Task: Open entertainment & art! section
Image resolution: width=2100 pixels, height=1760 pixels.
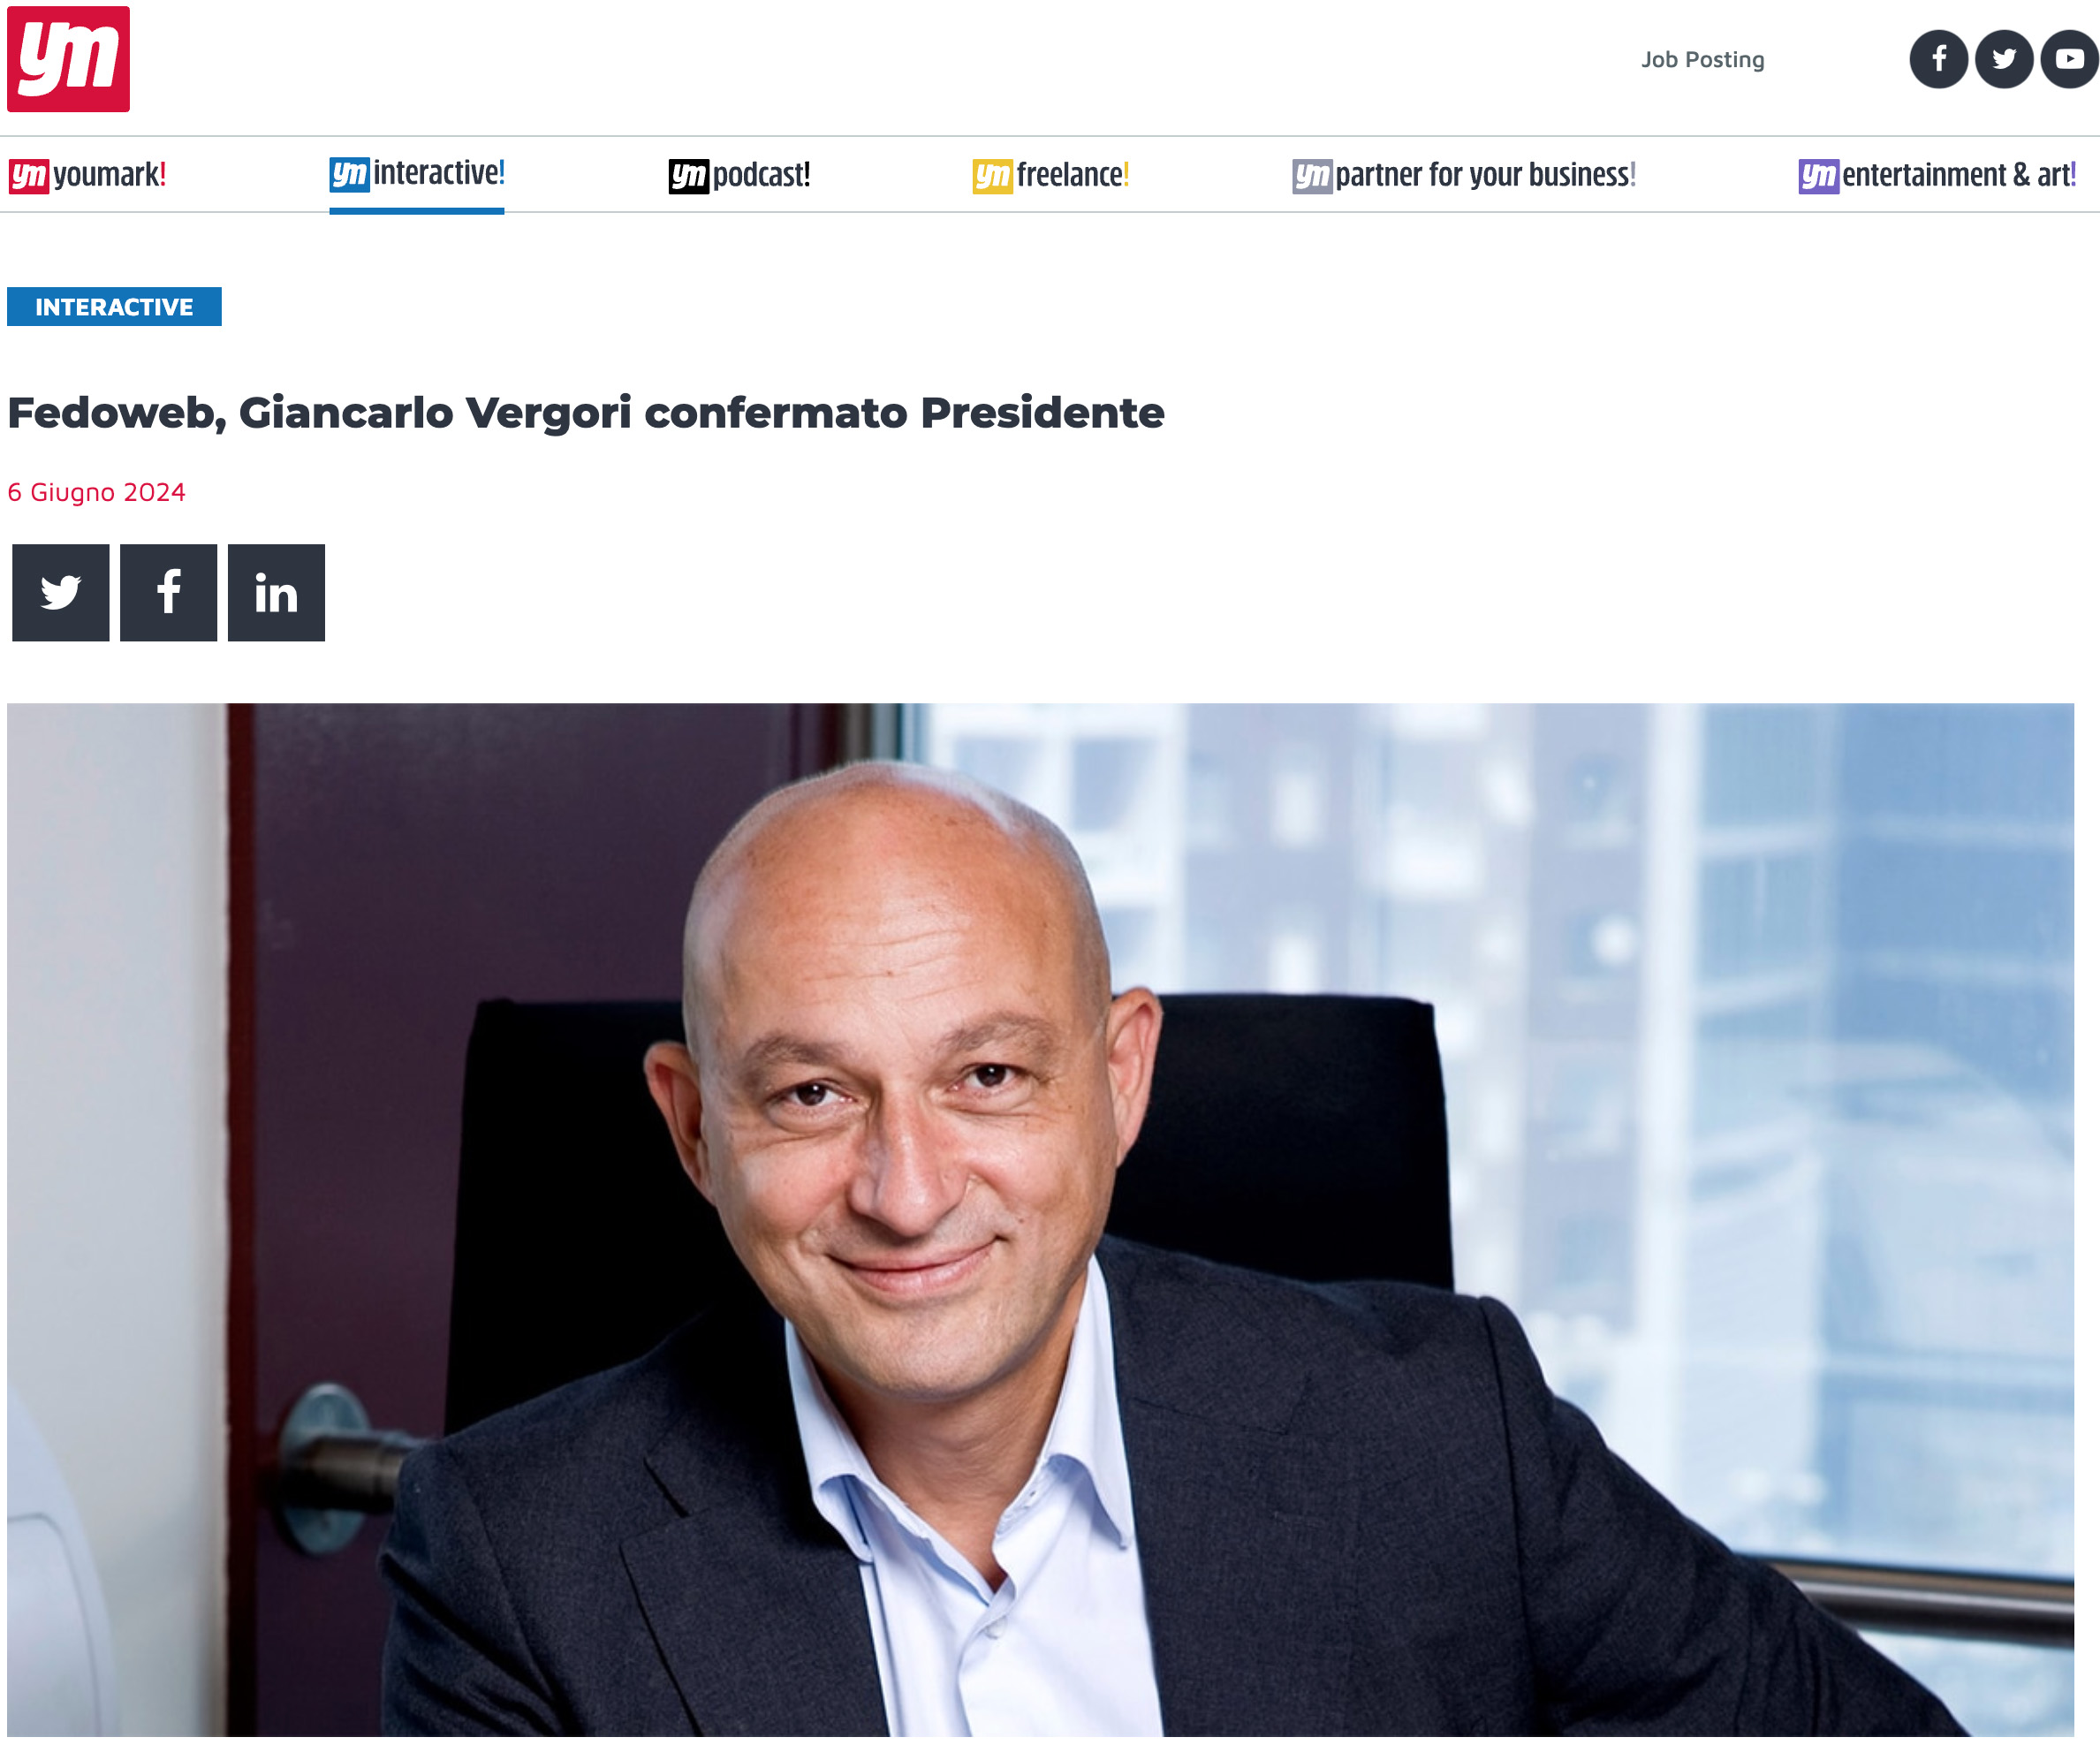Action: (x=1938, y=175)
